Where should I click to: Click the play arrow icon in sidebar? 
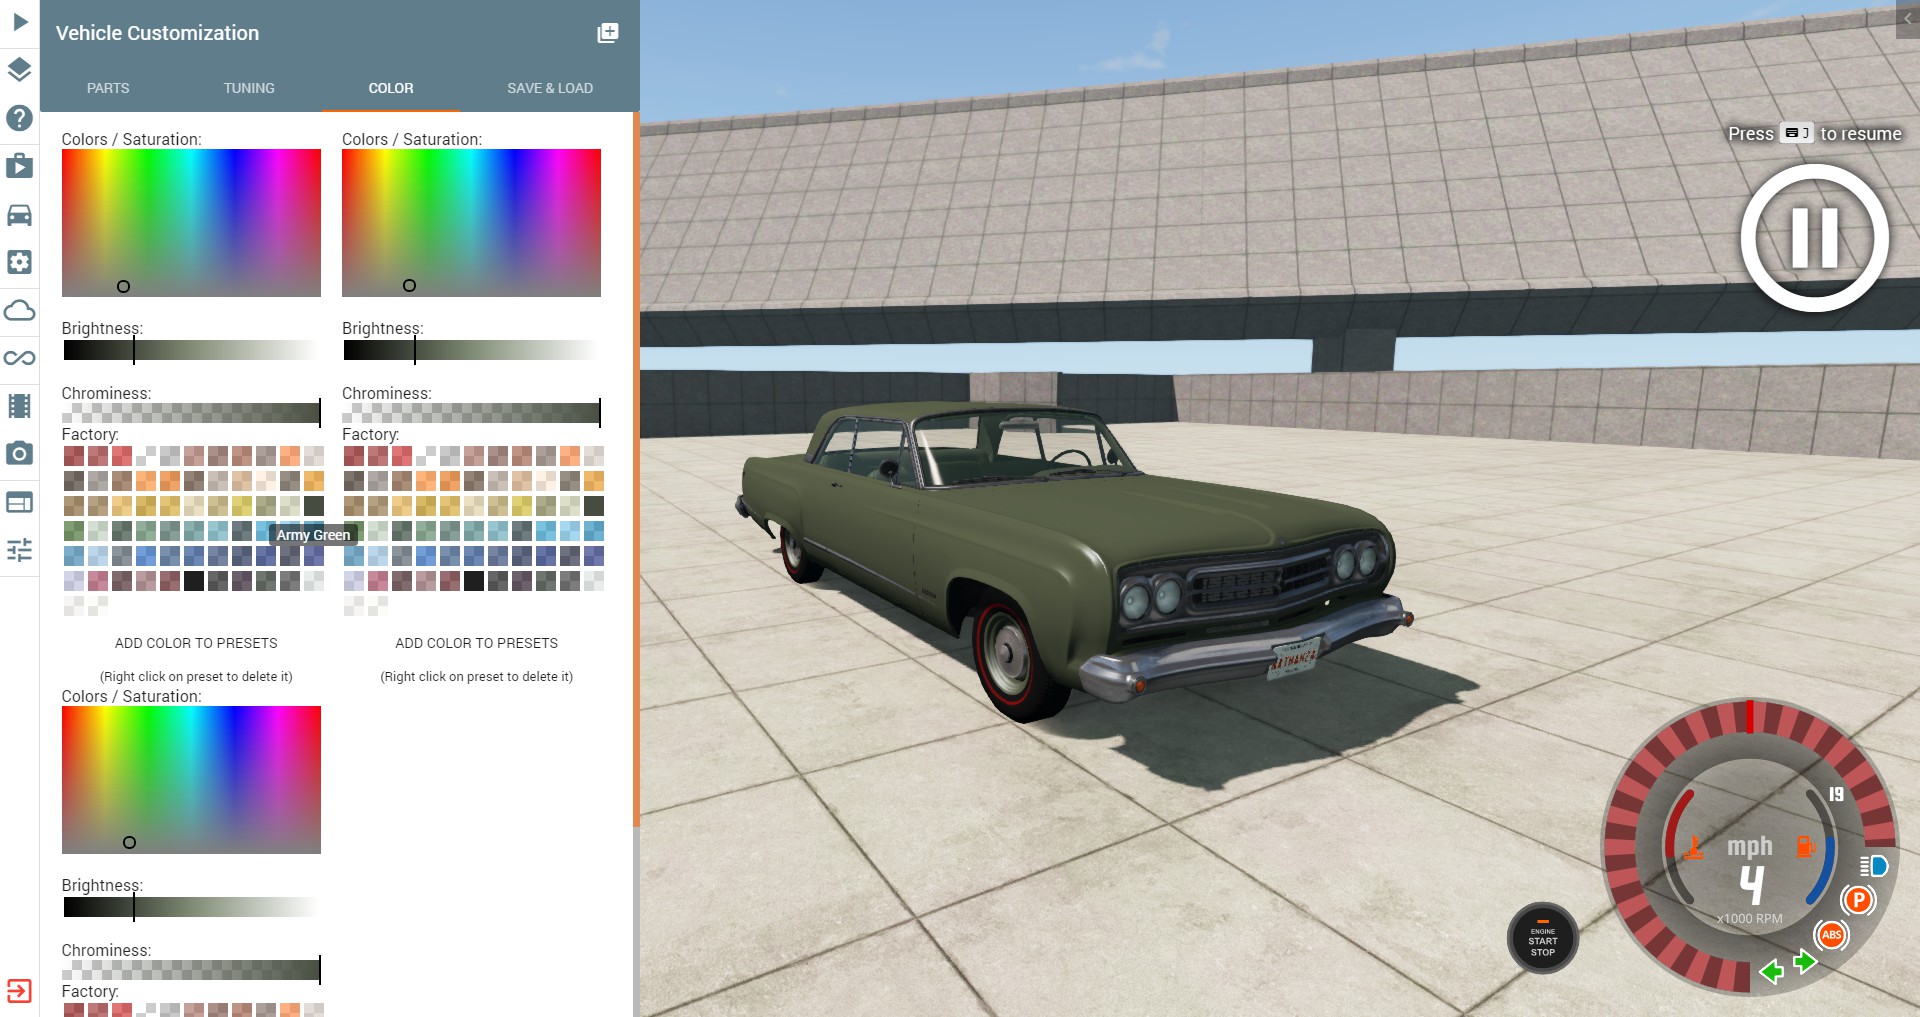19,21
